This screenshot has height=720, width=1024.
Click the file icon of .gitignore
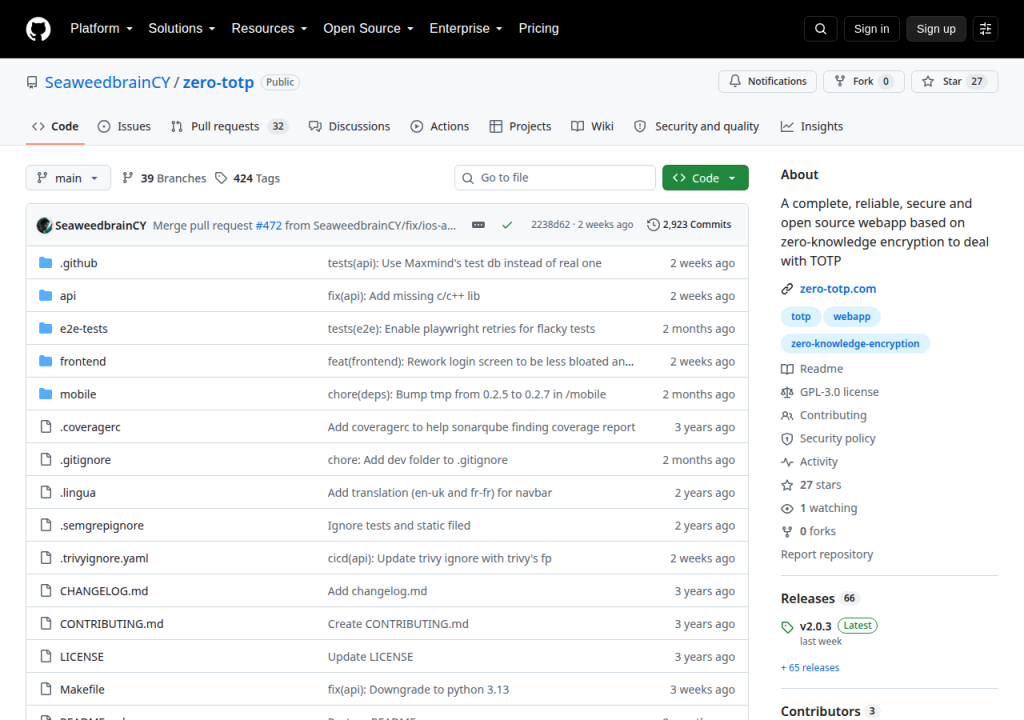click(x=46, y=459)
